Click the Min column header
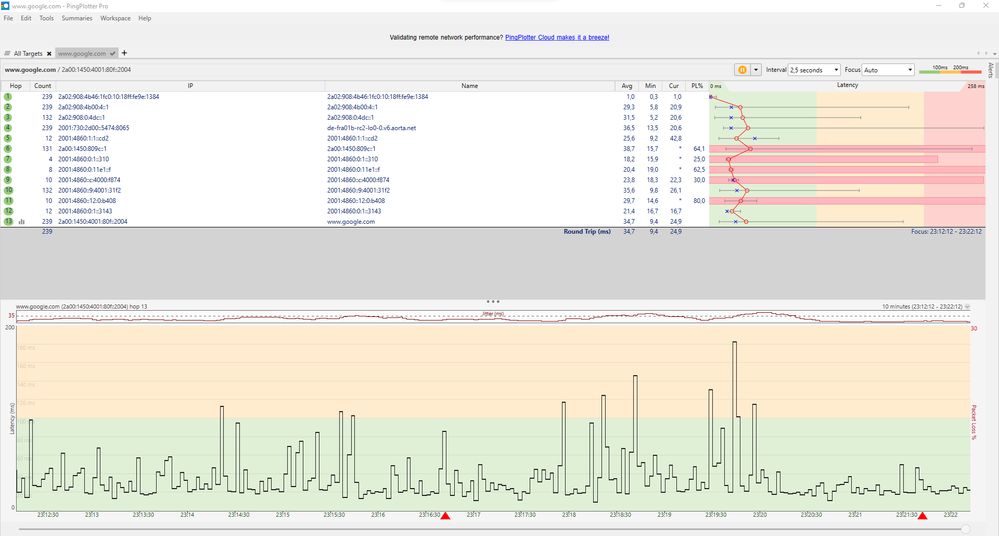The image size is (999, 536). [650, 86]
